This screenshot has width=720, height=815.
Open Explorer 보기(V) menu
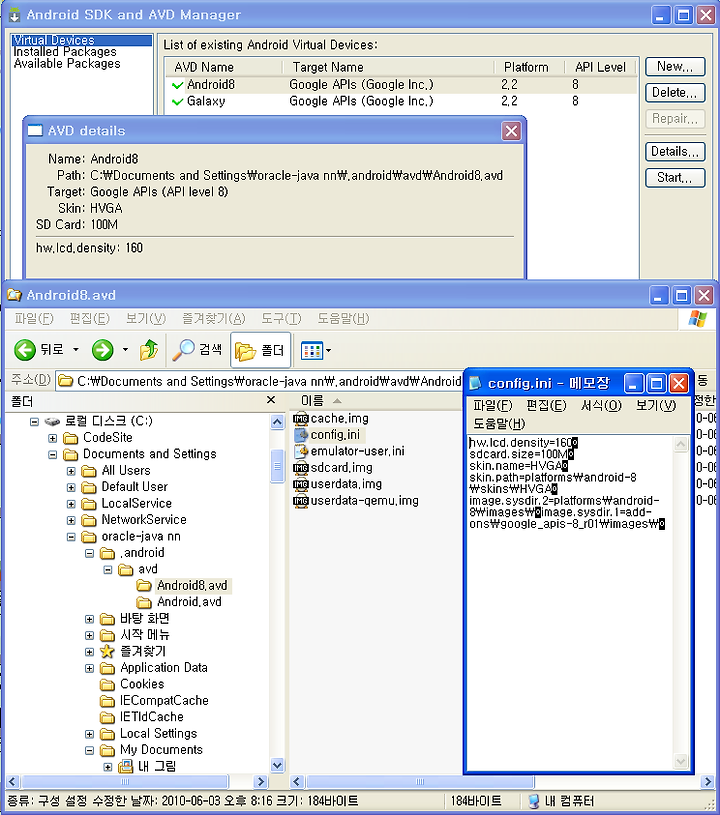click(x=146, y=319)
